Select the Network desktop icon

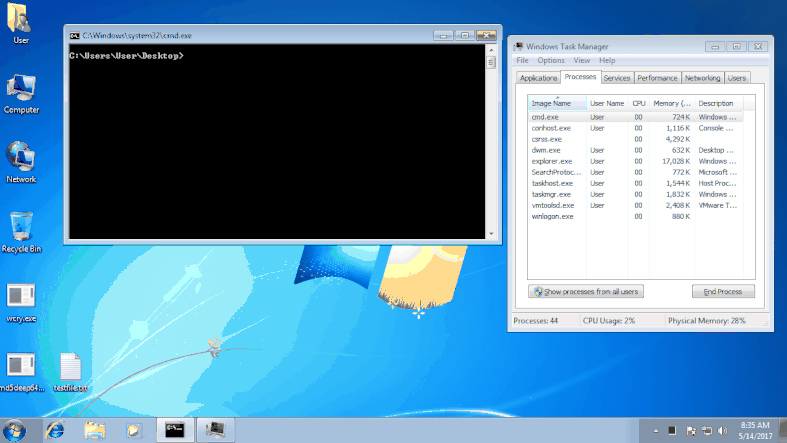click(x=21, y=163)
